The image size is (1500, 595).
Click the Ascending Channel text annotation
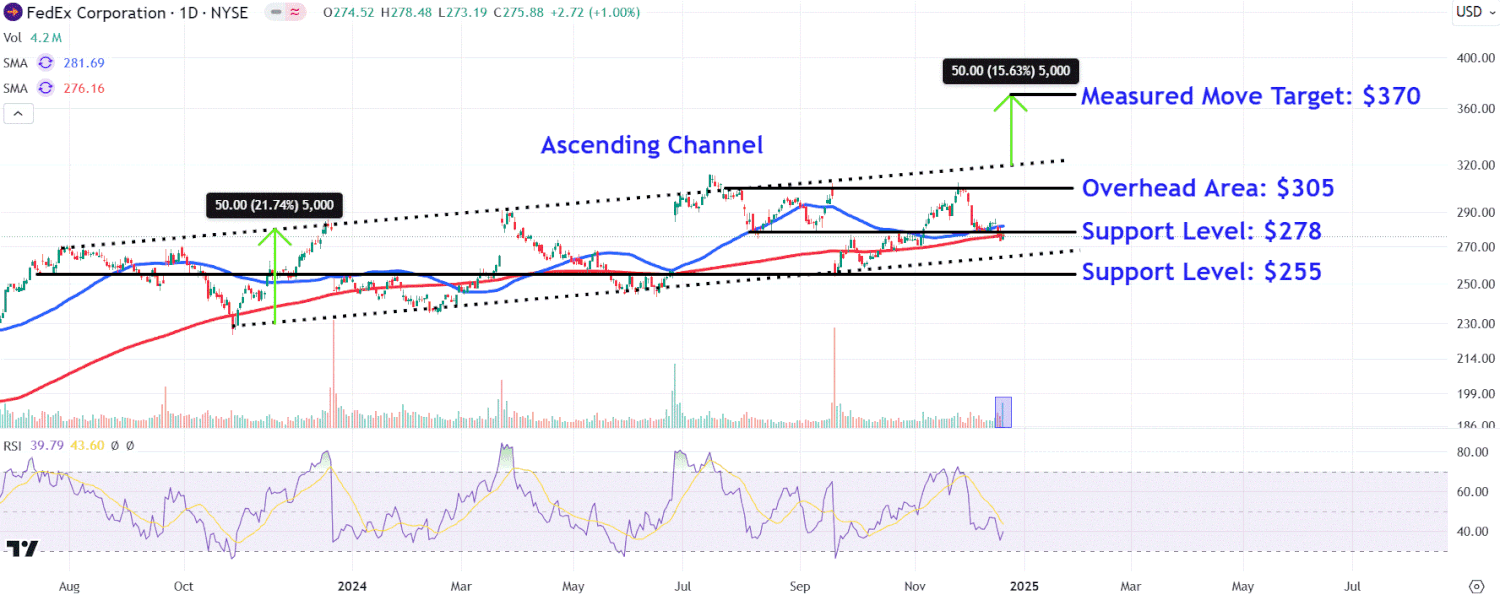pos(652,146)
